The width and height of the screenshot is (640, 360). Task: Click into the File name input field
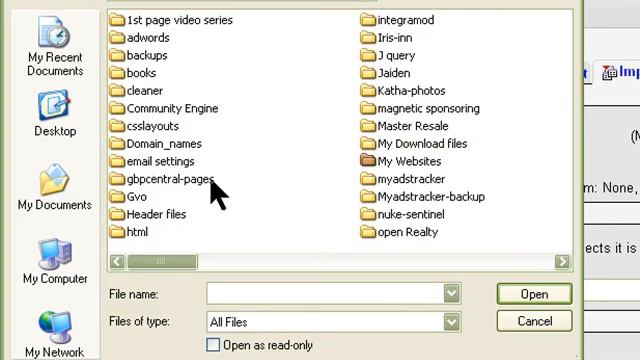[325, 293]
